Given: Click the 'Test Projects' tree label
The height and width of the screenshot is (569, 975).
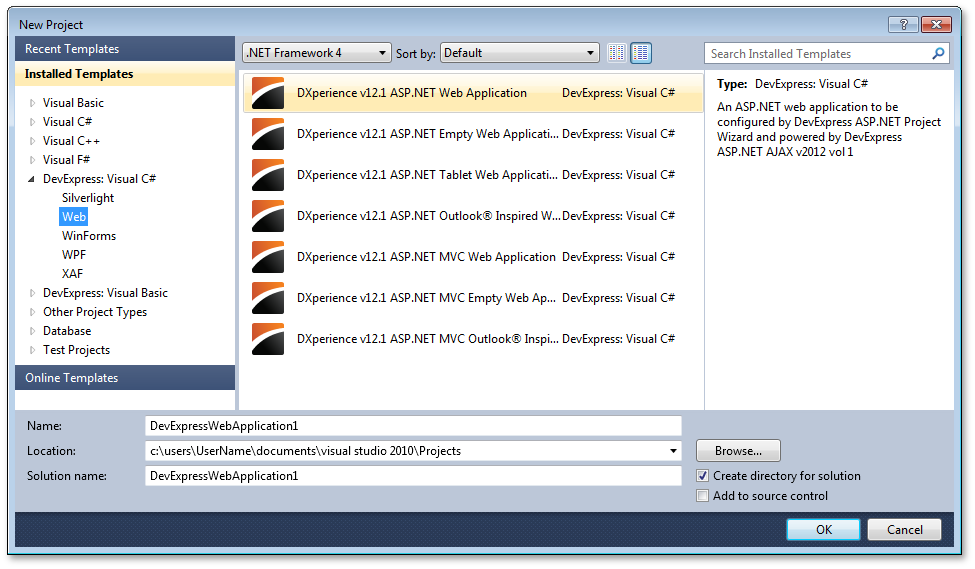Looking at the screenshot, I should 76,349.
